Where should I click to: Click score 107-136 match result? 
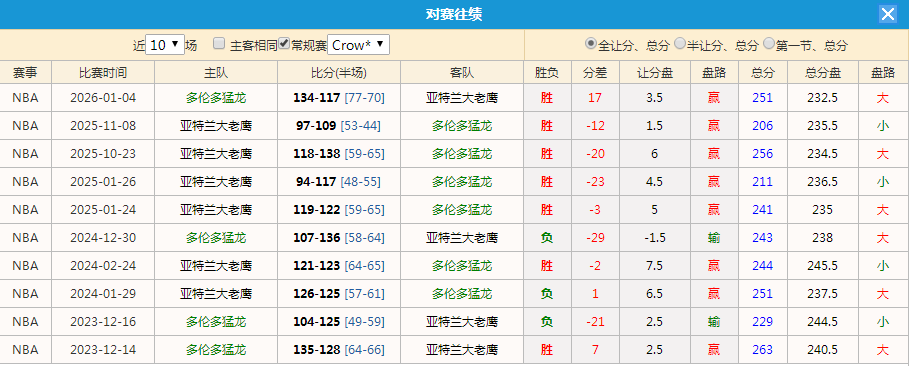pos(317,238)
